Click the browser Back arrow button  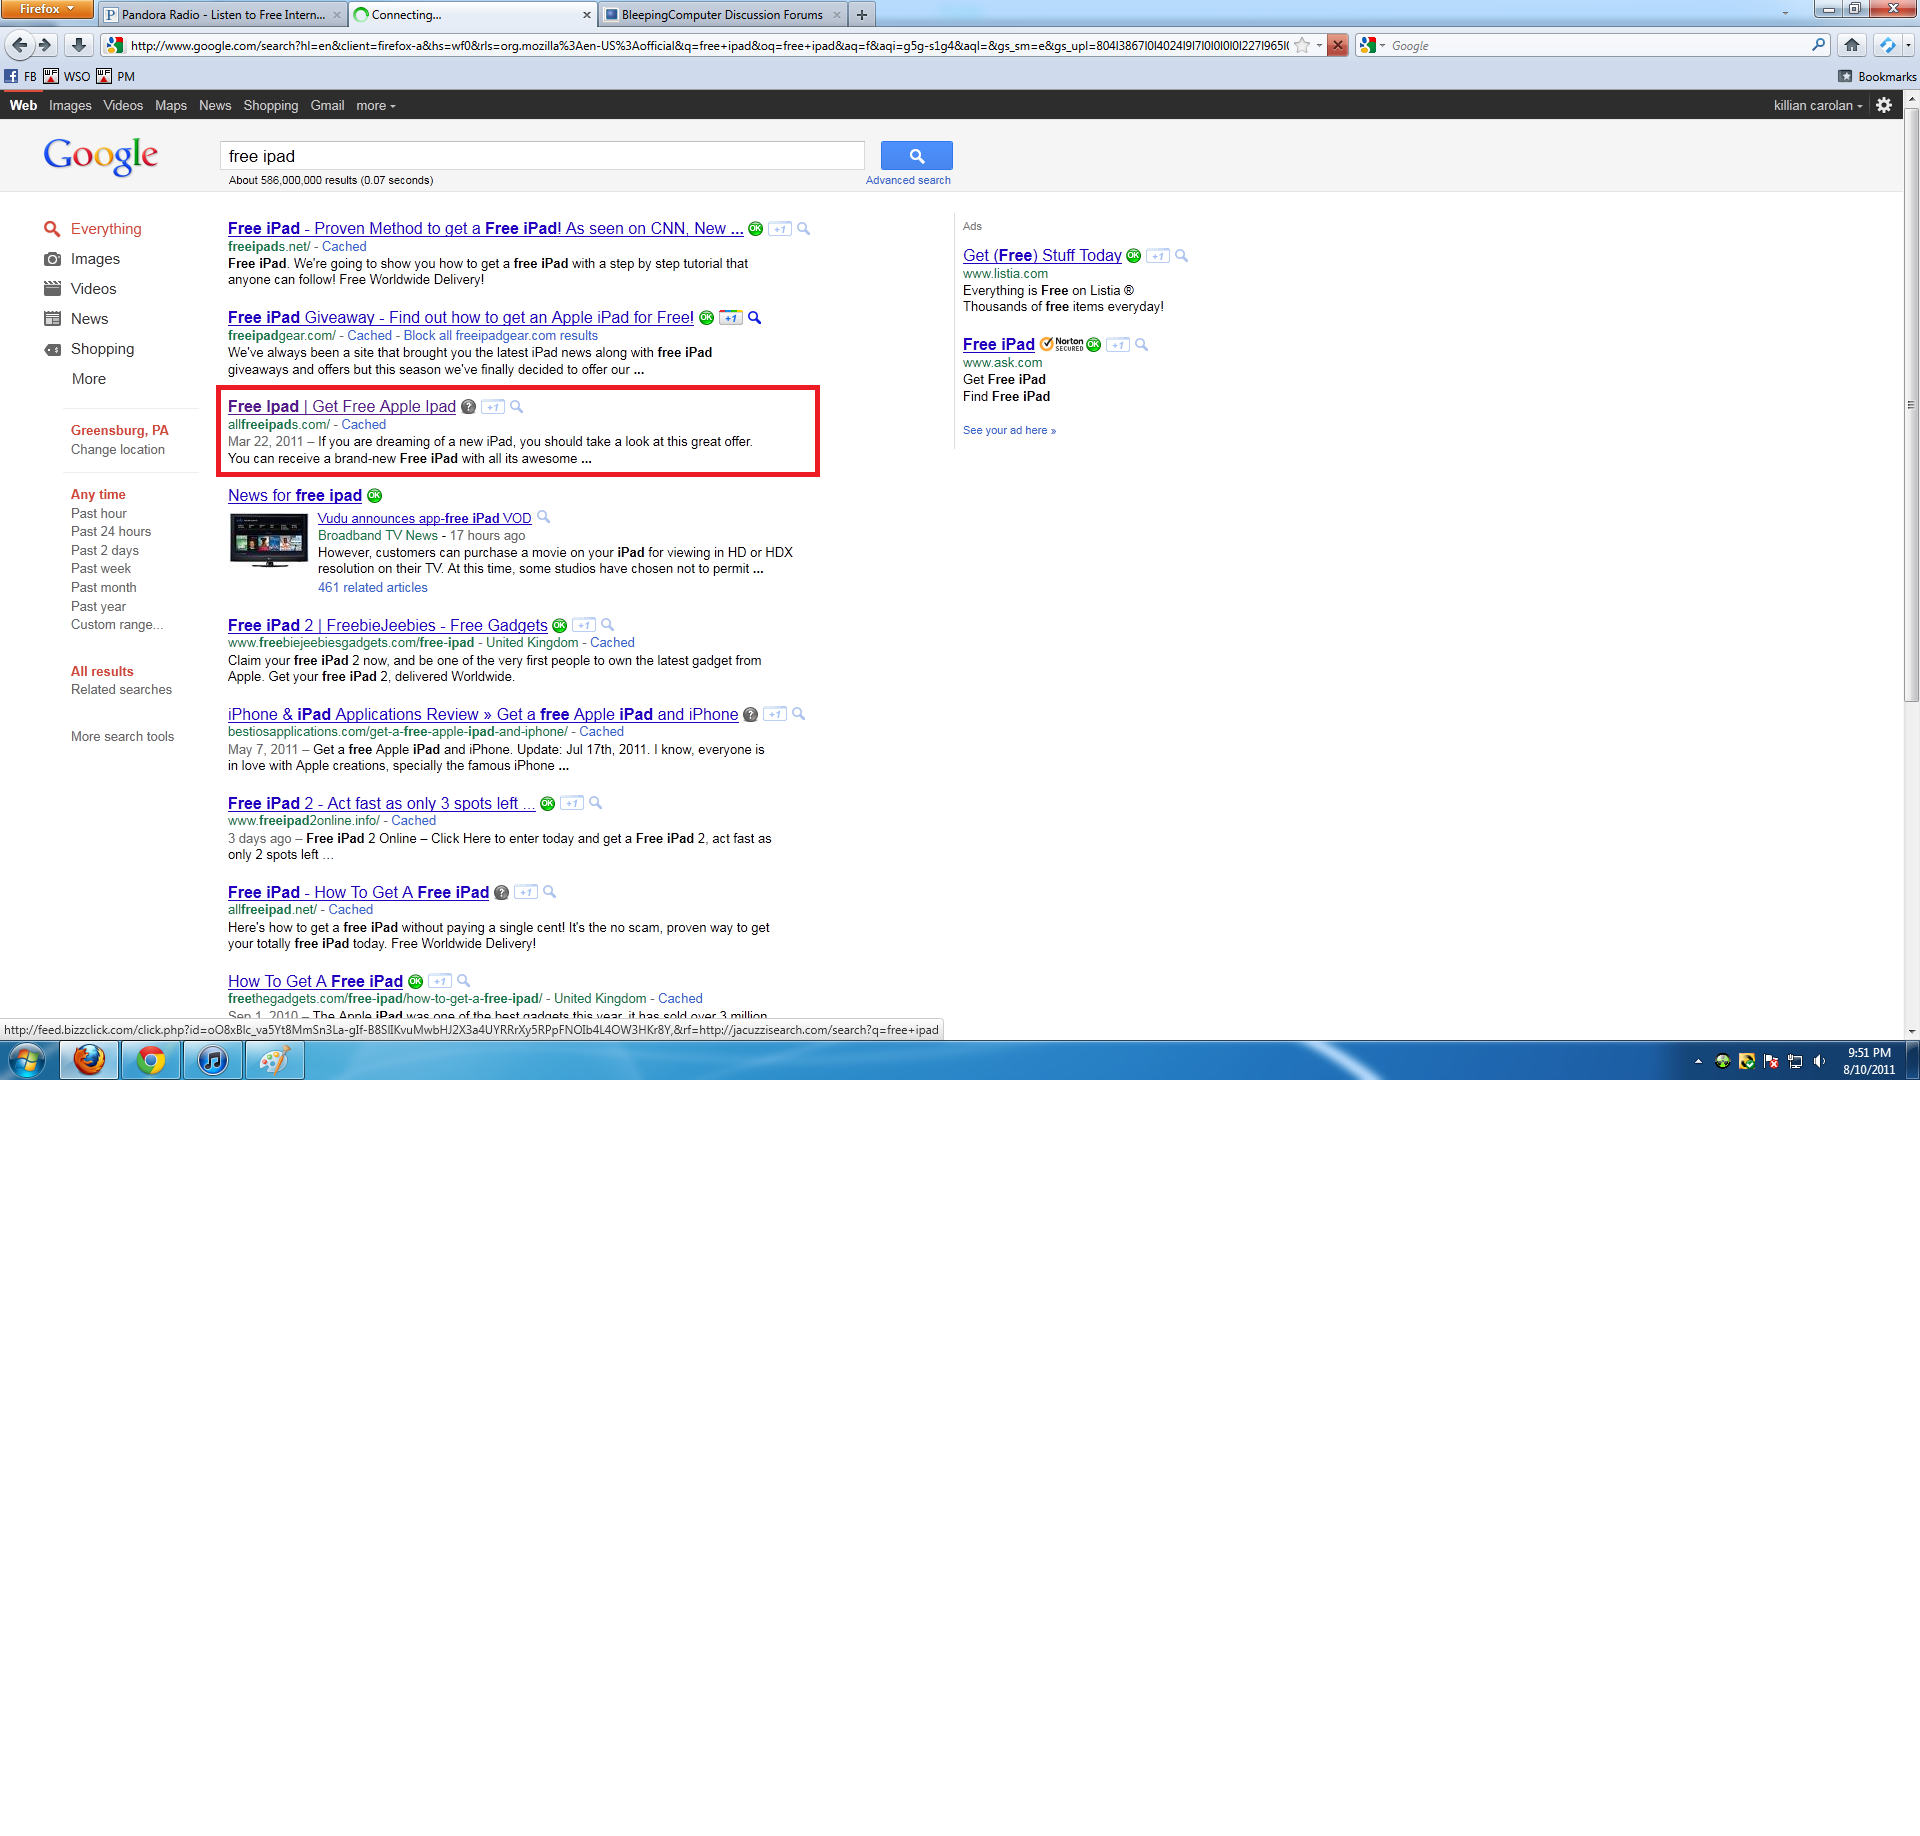pyautogui.click(x=20, y=45)
